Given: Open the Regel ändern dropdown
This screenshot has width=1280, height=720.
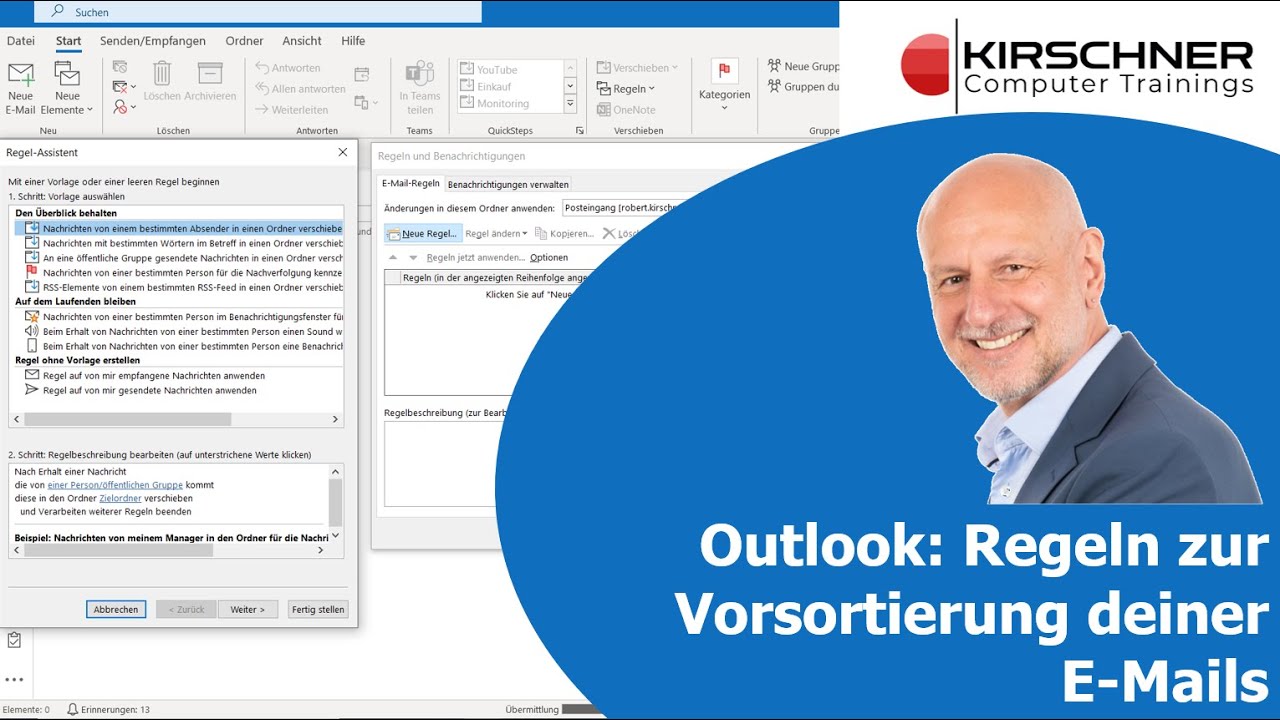Looking at the screenshot, I should pyautogui.click(x=496, y=233).
